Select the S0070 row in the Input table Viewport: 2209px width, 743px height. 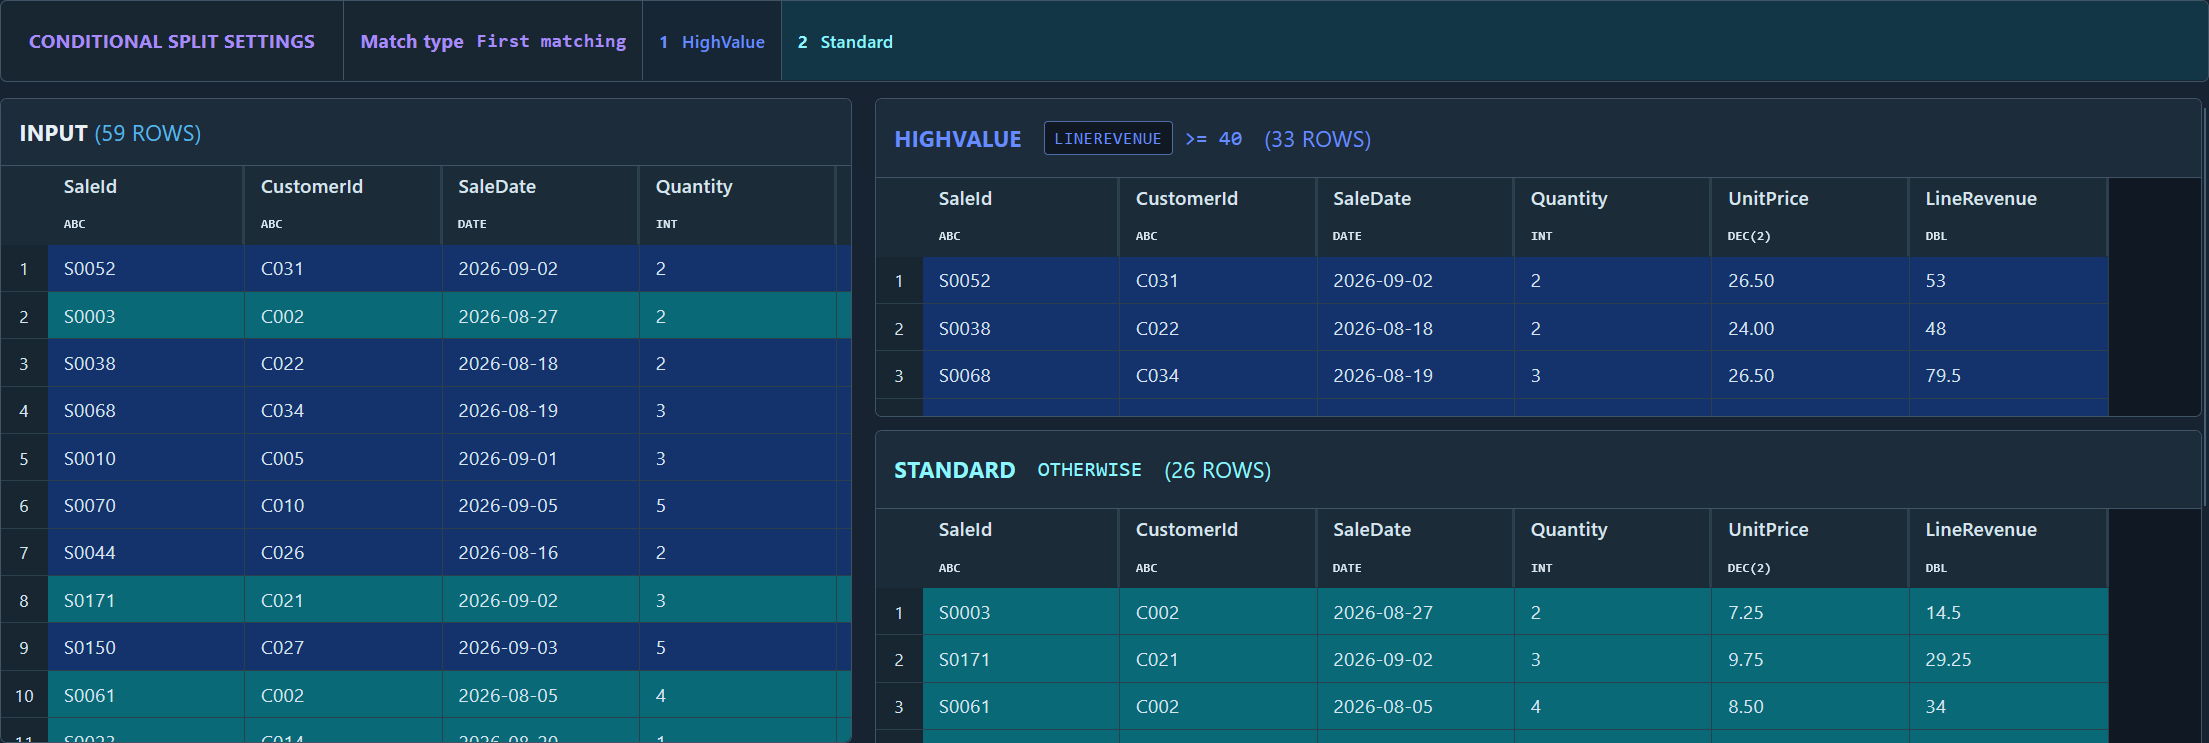point(426,505)
